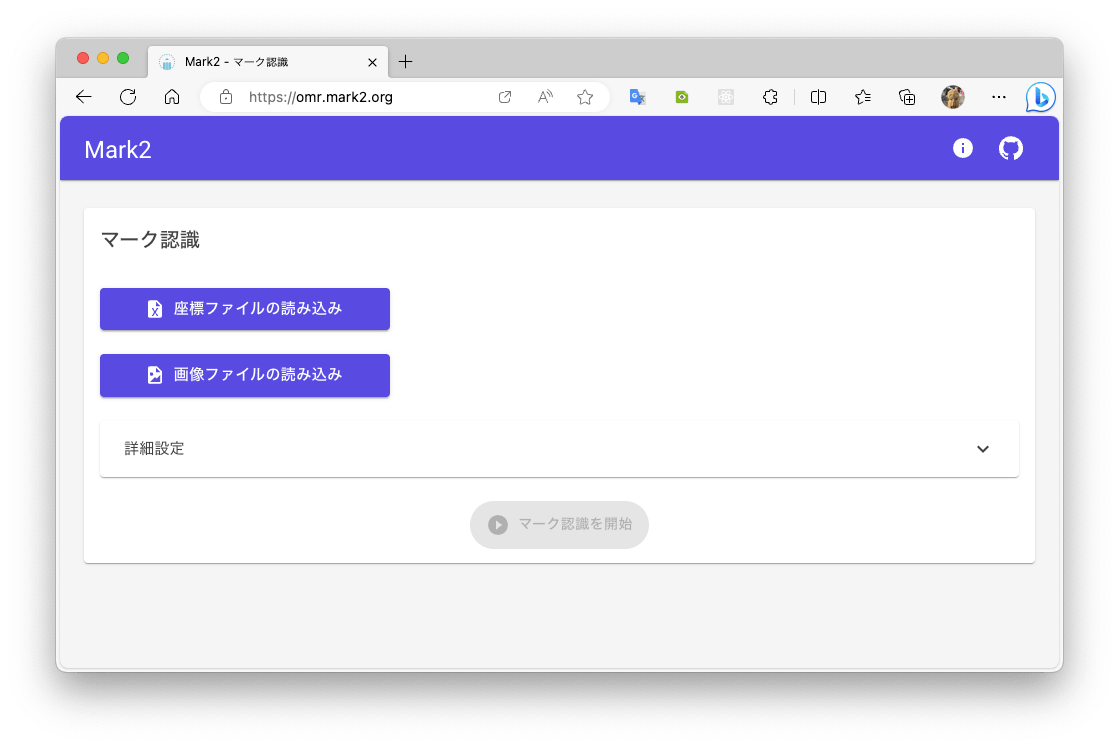
Task: Add page to favorites with the star icon
Action: click(x=585, y=97)
